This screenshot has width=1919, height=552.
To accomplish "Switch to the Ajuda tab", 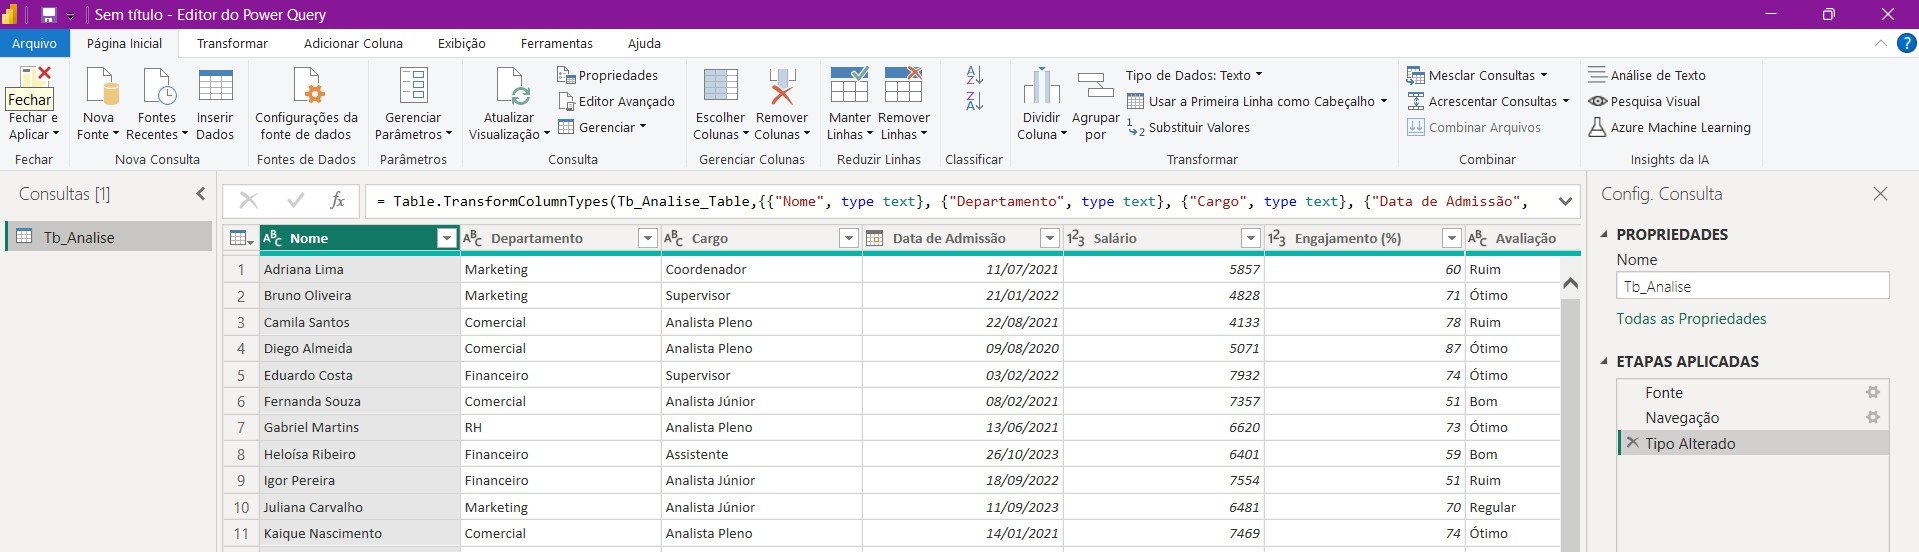I will click(x=644, y=43).
